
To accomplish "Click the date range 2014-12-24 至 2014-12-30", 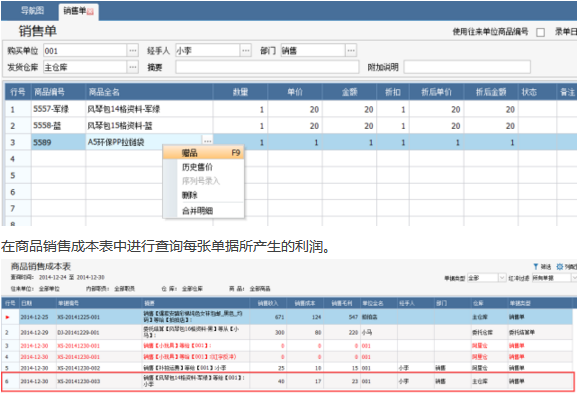I will pyautogui.click(x=72, y=278).
